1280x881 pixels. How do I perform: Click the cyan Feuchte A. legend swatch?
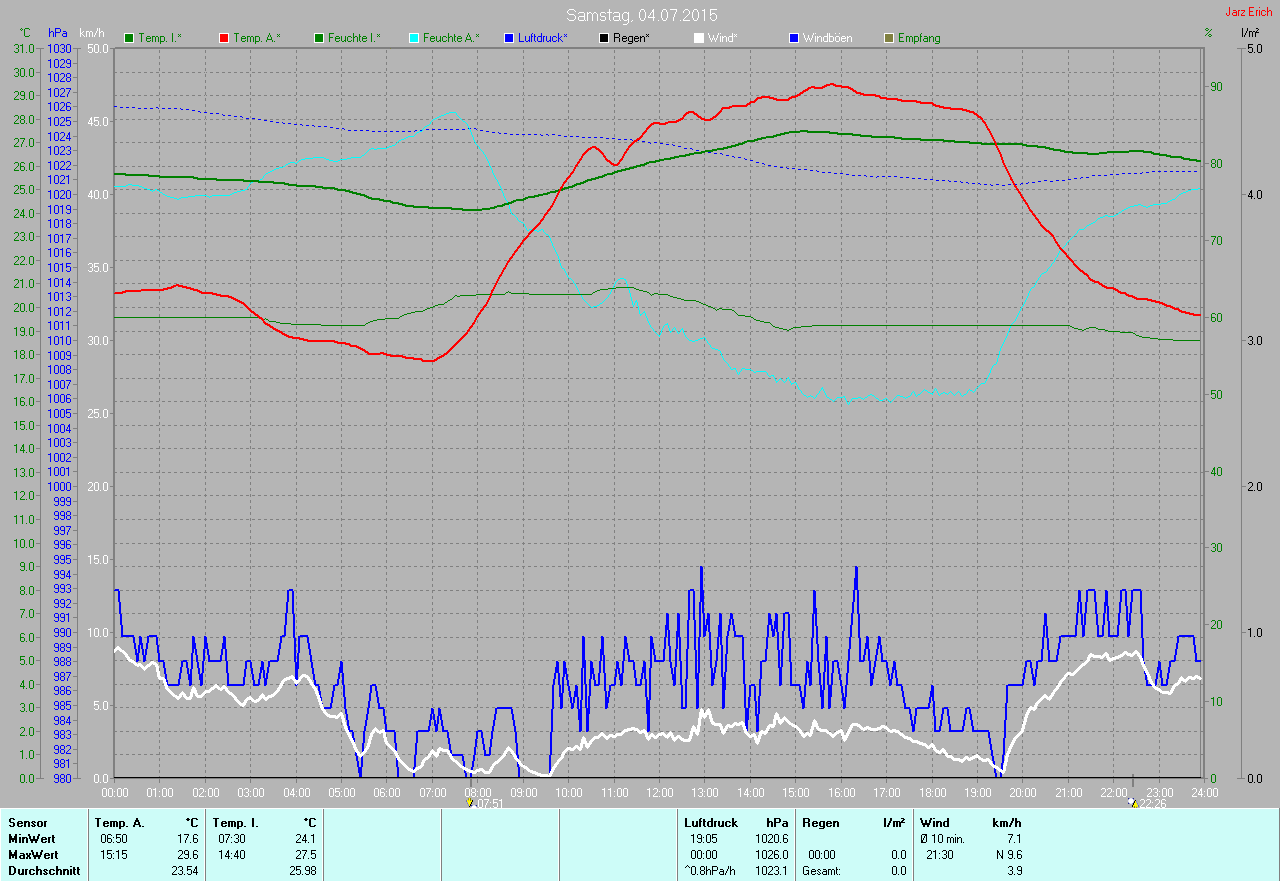click(414, 38)
